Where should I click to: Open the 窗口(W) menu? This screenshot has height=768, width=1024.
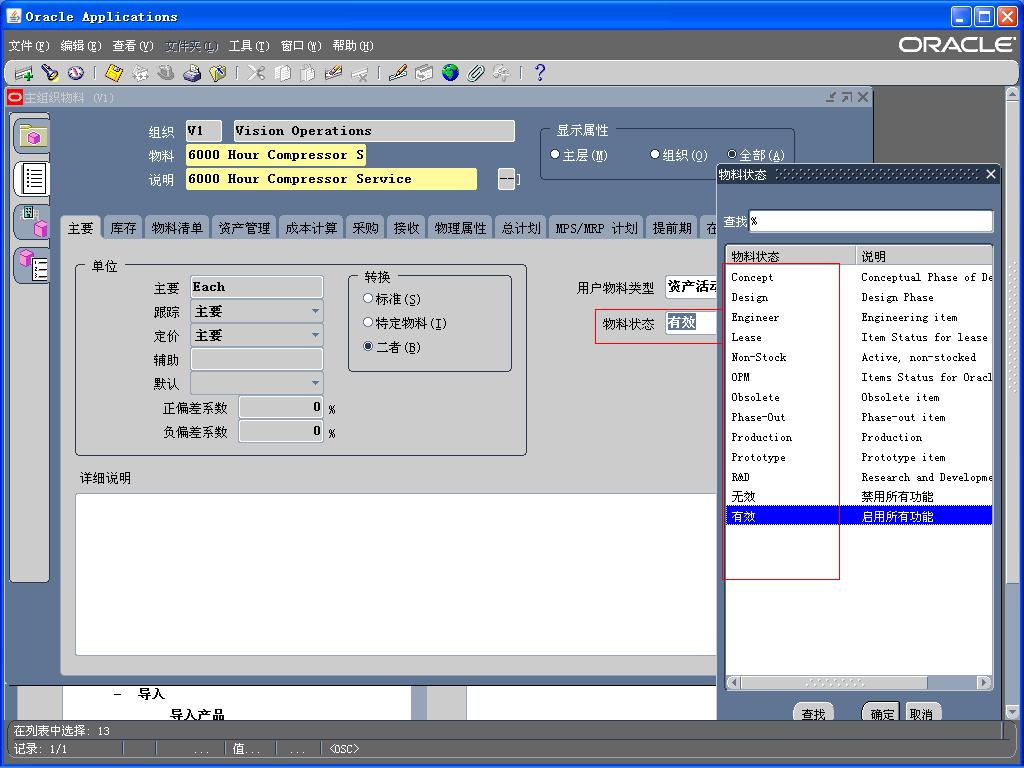[301, 46]
